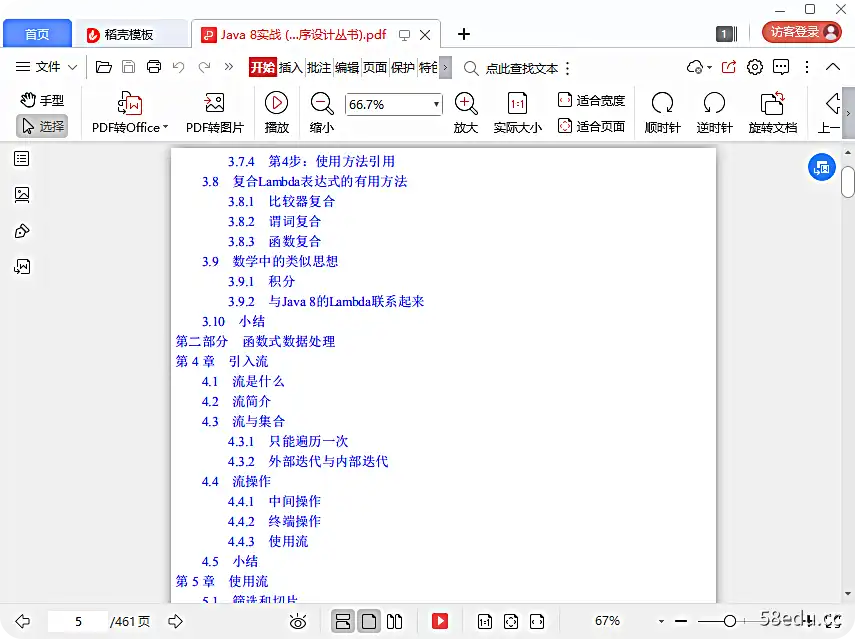This screenshot has width=855, height=639.
Task: Switch to the 编辑 ribbon tab
Action: click(x=347, y=68)
